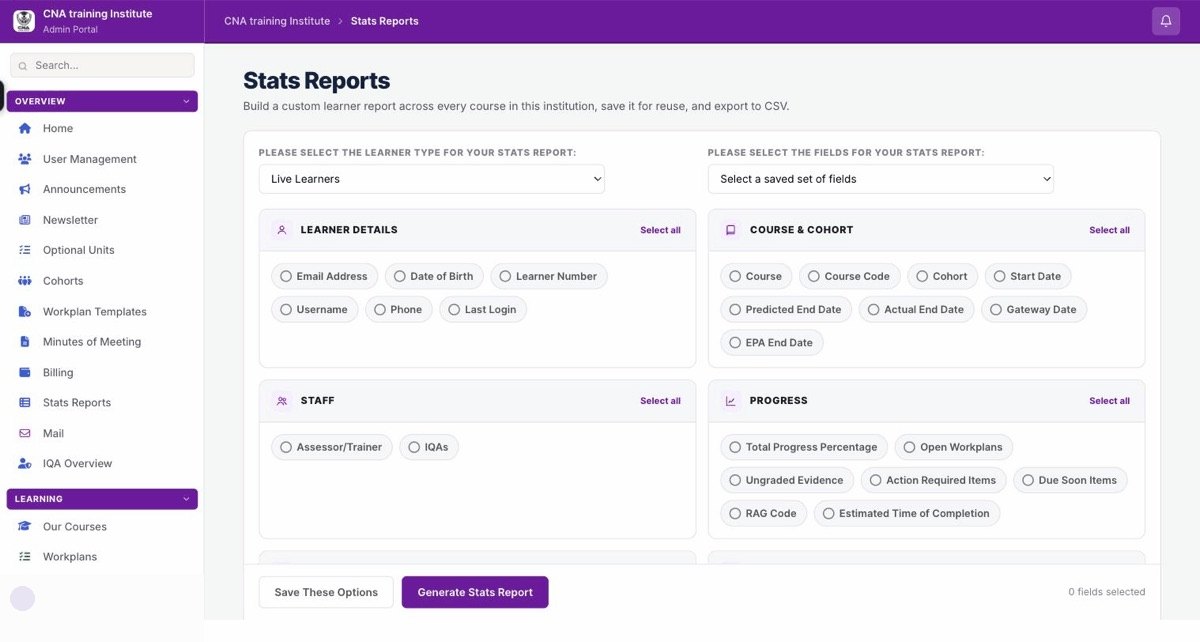Click the Cohorts group icon
Viewport: 1200px width, 642px height.
click(x=25, y=281)
